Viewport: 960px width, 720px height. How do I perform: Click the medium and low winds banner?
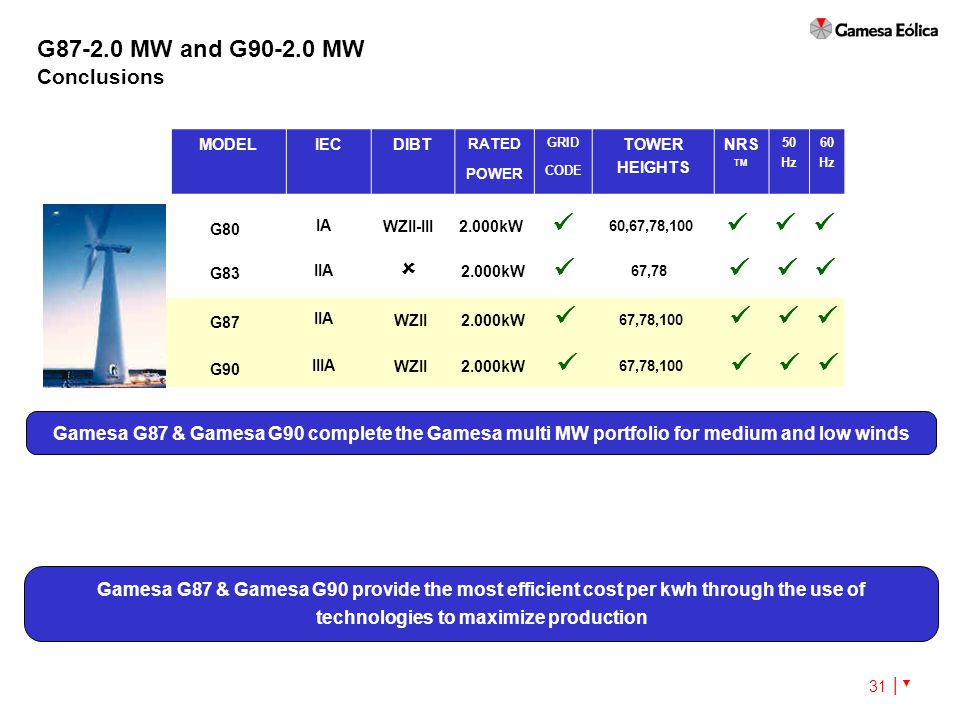click(x=481, y=433)
